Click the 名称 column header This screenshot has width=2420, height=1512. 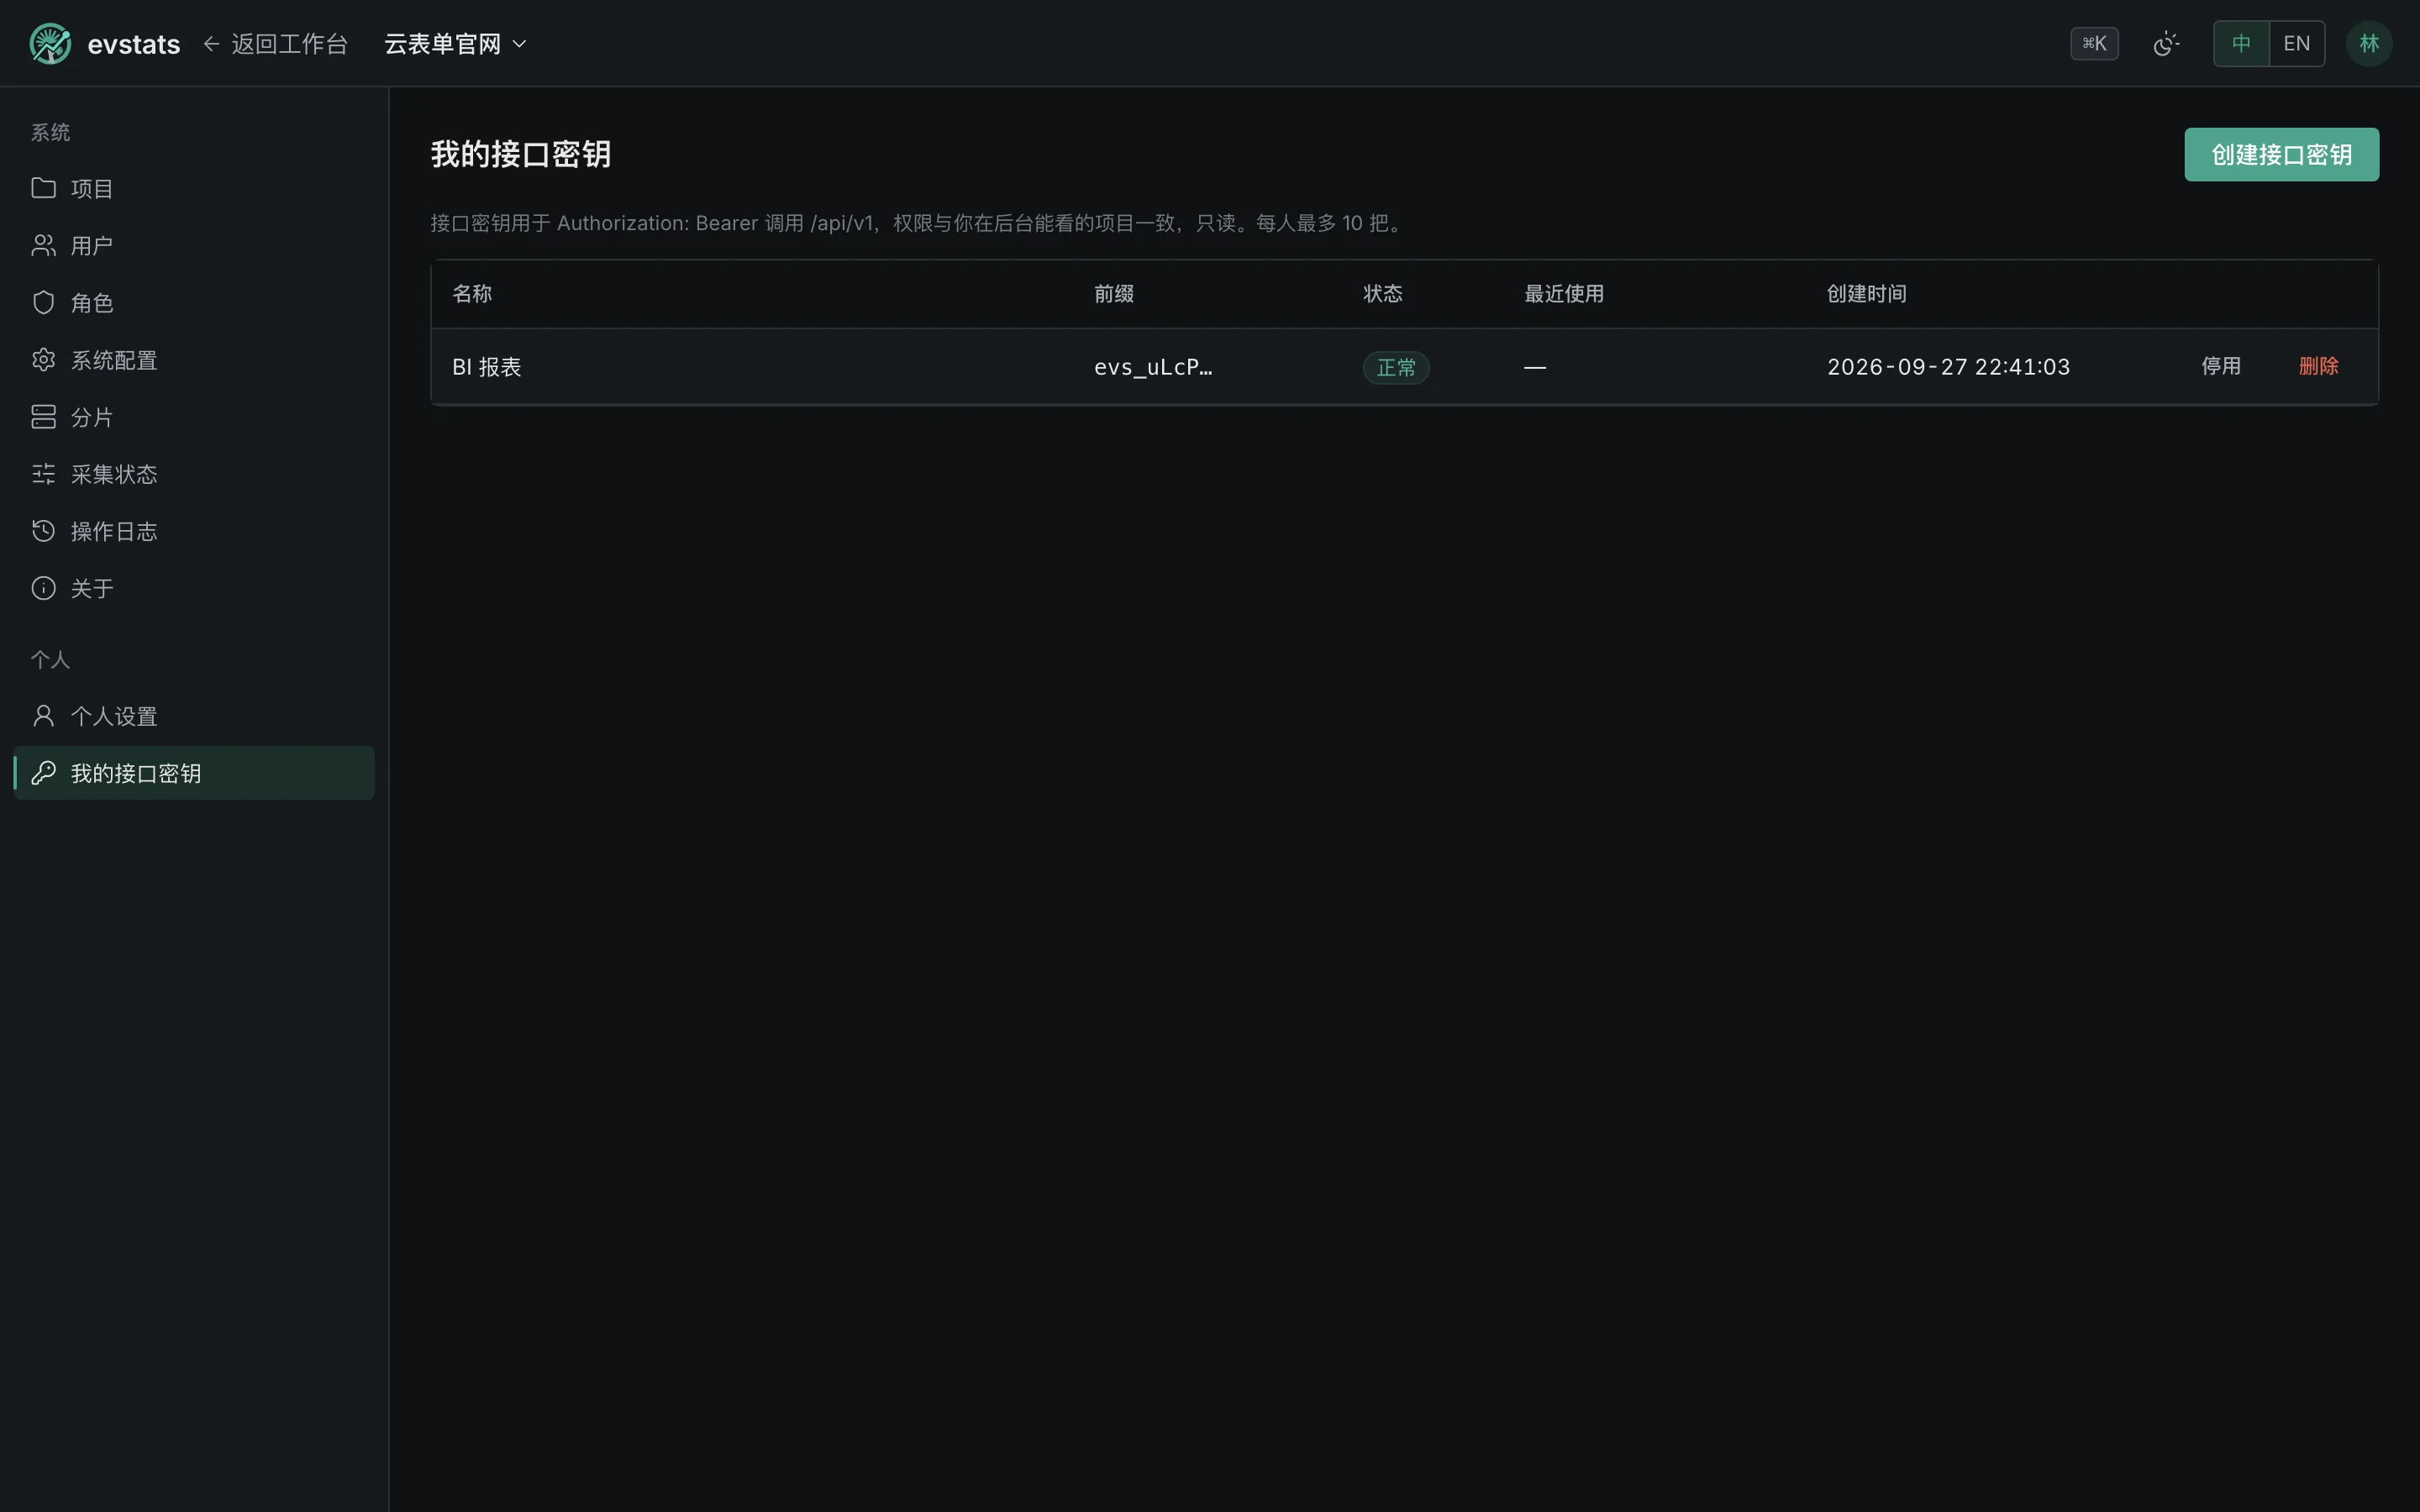click(x=472, y=293)
